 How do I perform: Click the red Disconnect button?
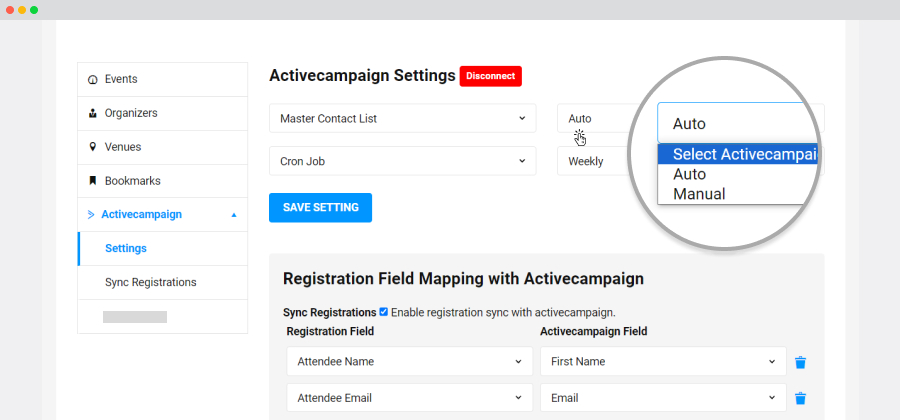coord(491,76)
